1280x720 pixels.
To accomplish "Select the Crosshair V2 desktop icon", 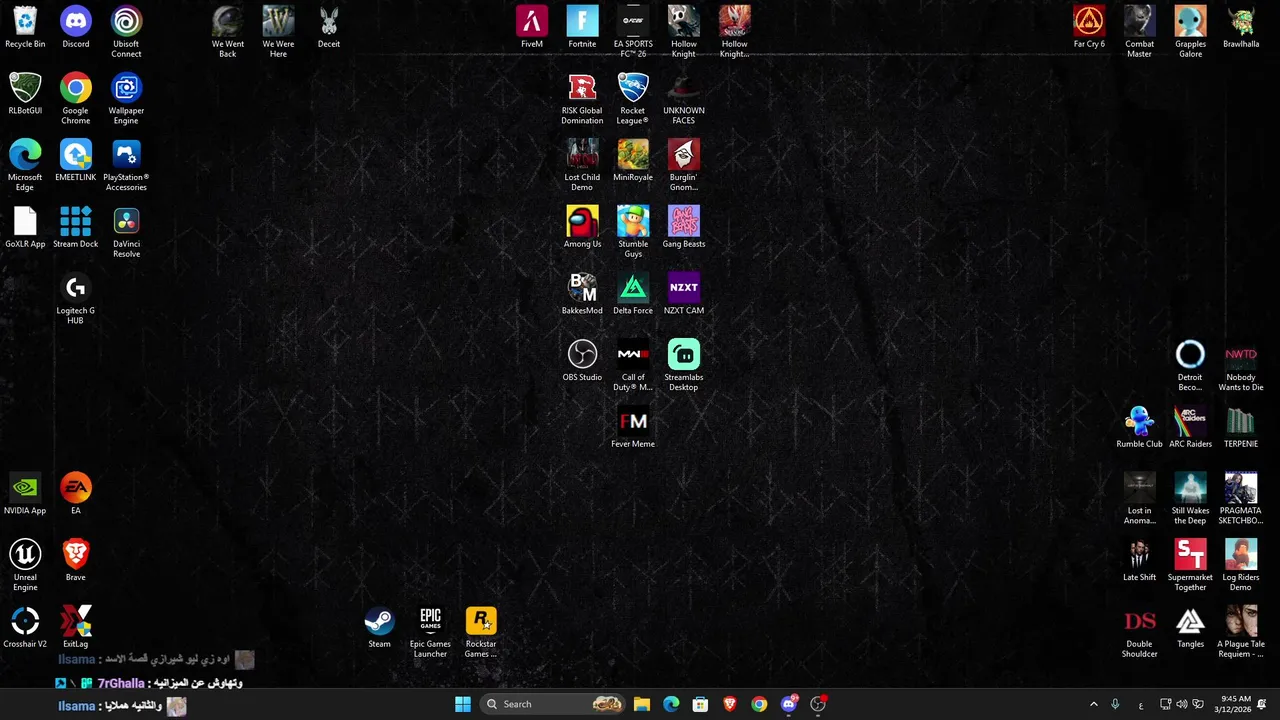I will point(25,628).
